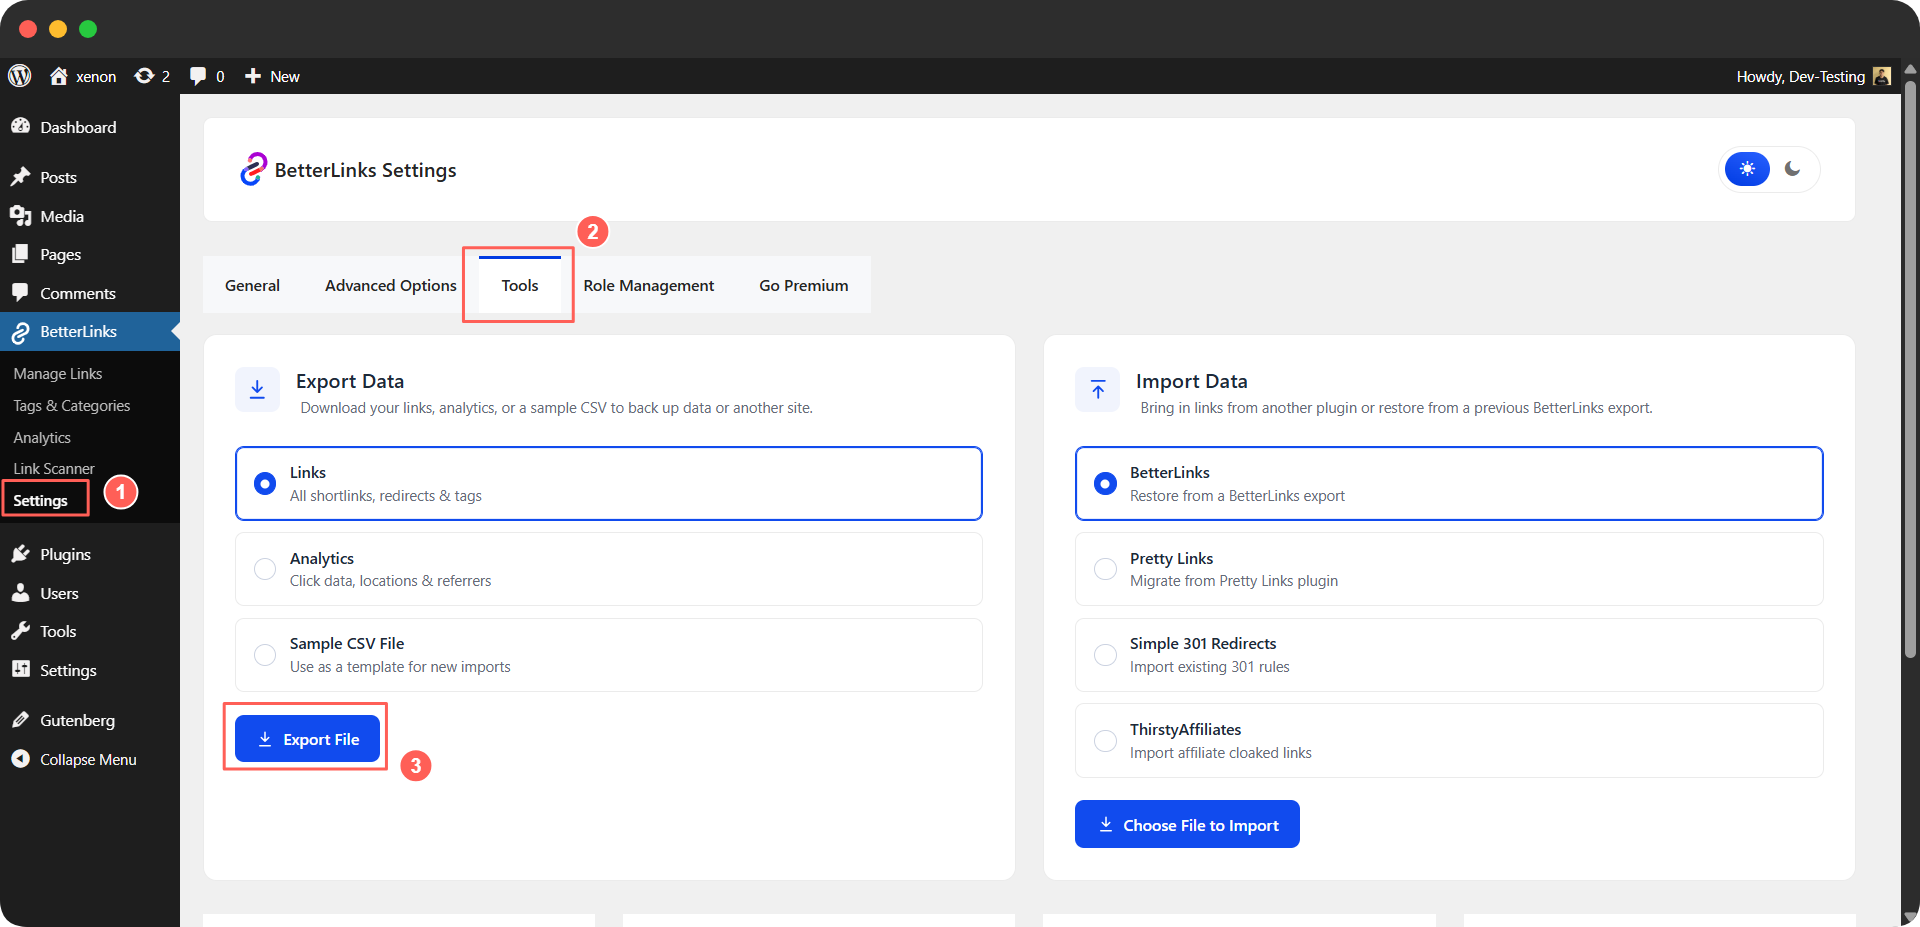Click the plus New icon in admin bar
The image size is (1920, 927).
pos(253,76)
